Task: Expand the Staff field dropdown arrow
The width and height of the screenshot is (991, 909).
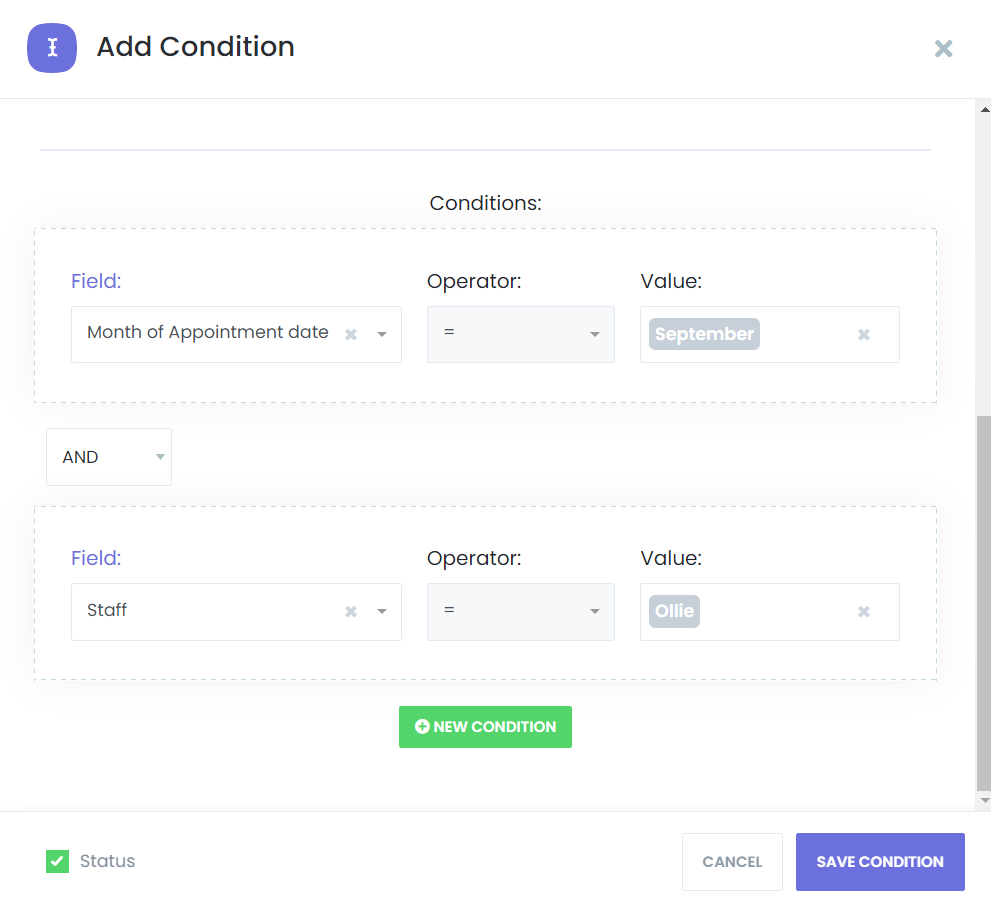Action: [382, 612]
